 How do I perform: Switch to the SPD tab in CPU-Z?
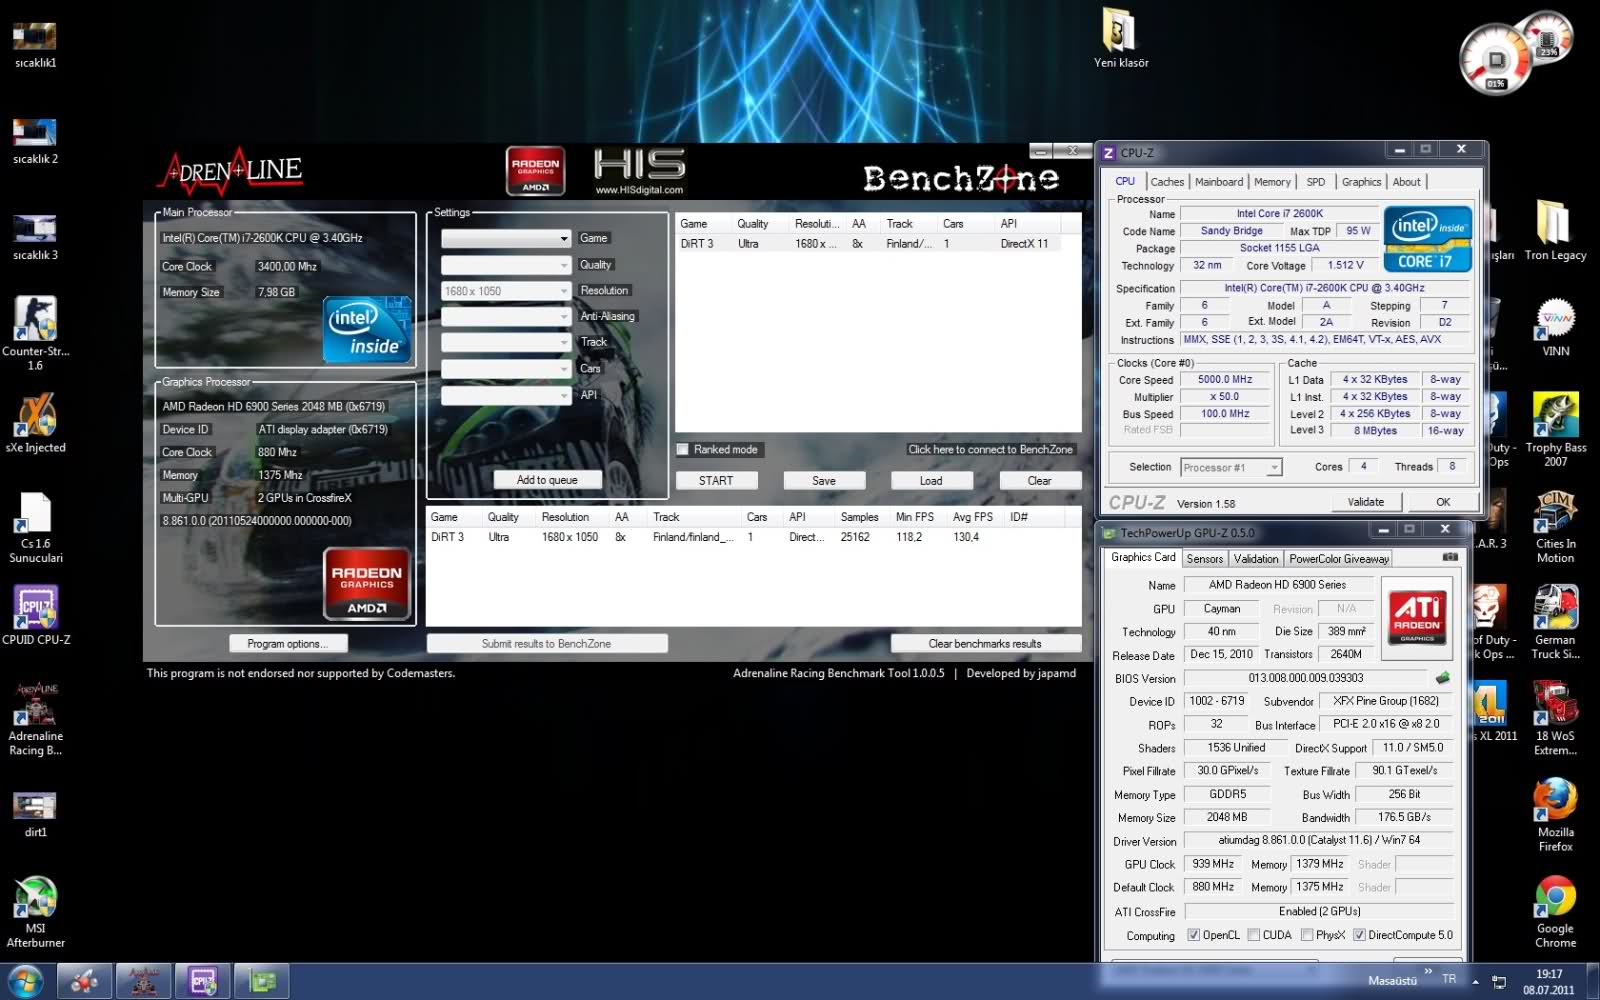(1315, 181)
